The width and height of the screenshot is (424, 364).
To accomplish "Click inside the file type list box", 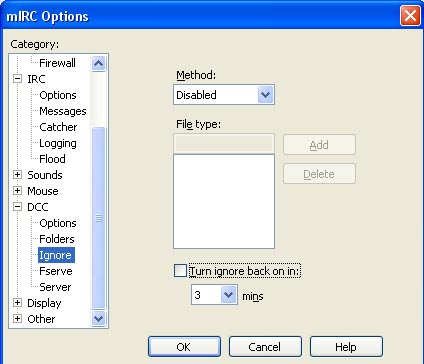I will [224, 201].
